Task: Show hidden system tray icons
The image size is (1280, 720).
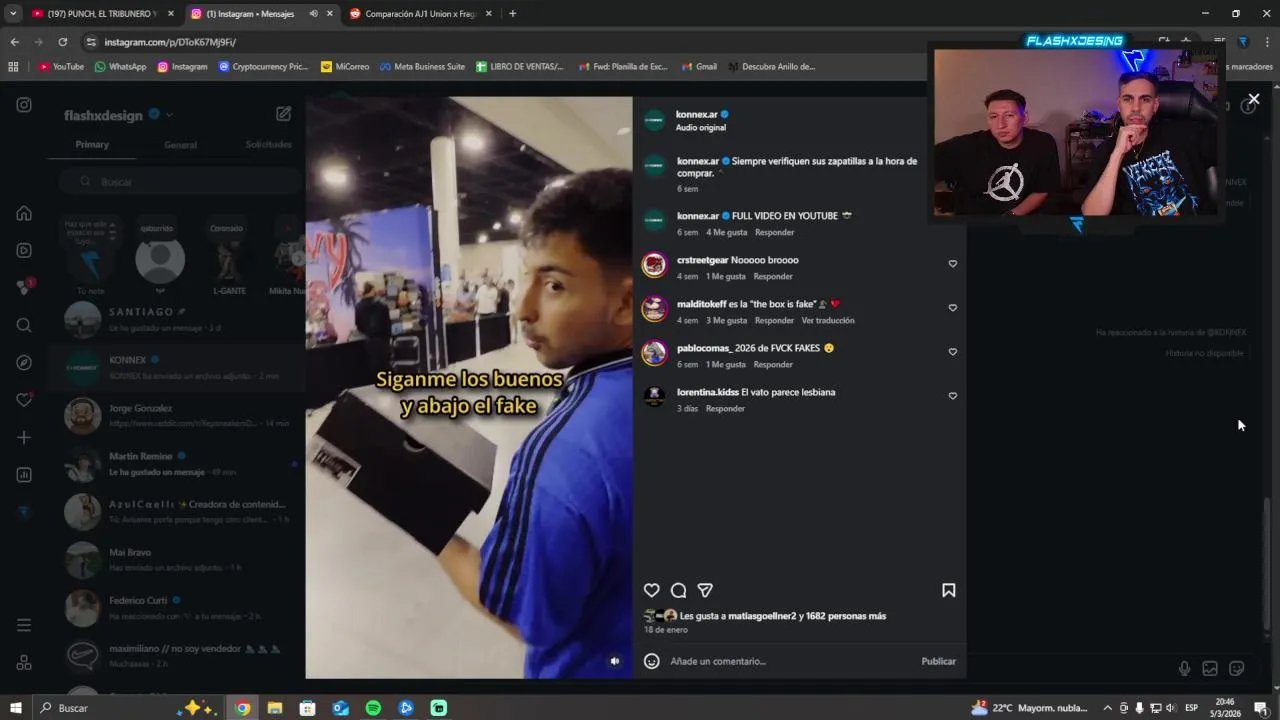Action: [x=1107, y=708]
